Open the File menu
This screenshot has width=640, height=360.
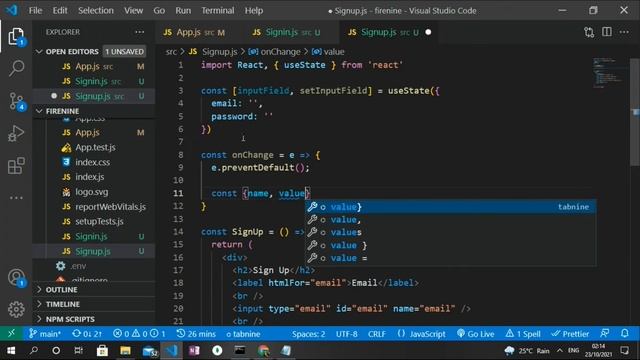pos(35,11)
